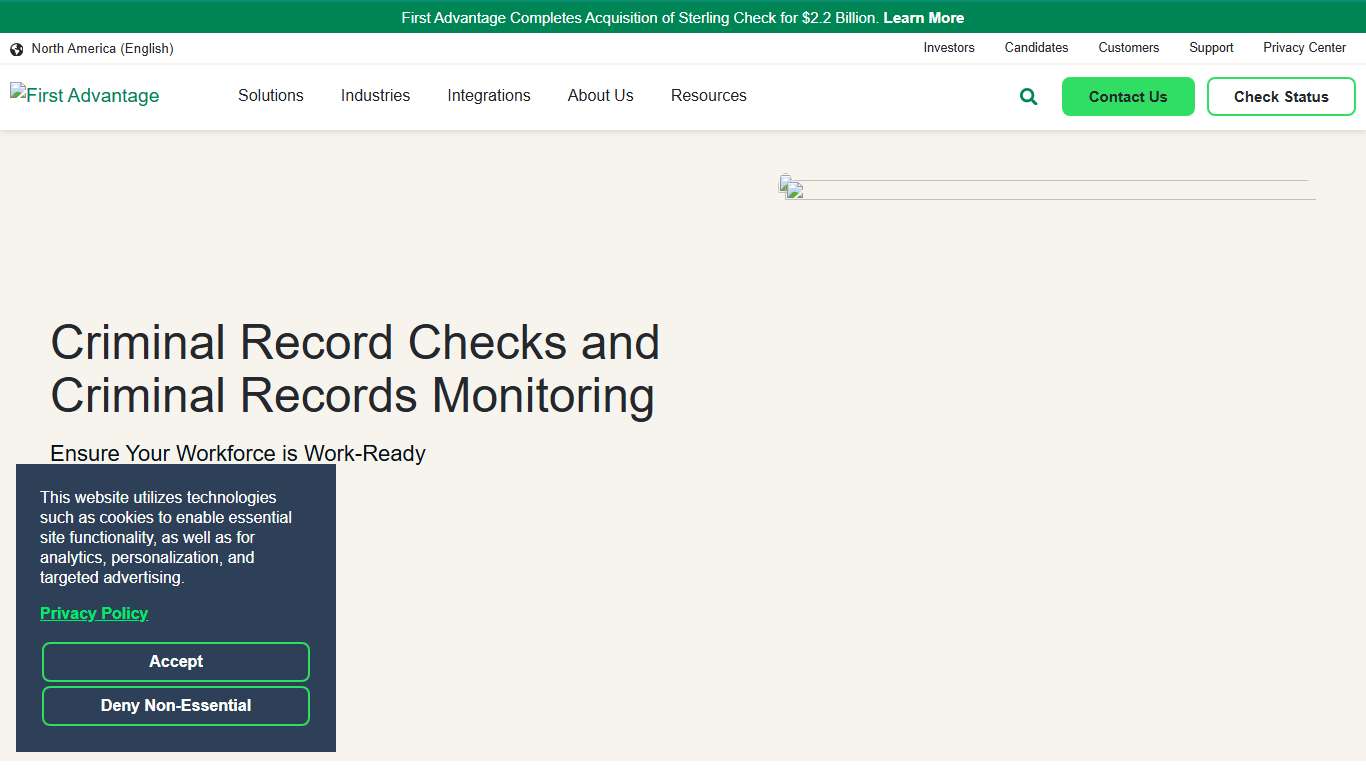The width and height of the screenshot is (1366, 768).
Task: Select the Solutions navigation menu
Action: click(x=270, y=96)
